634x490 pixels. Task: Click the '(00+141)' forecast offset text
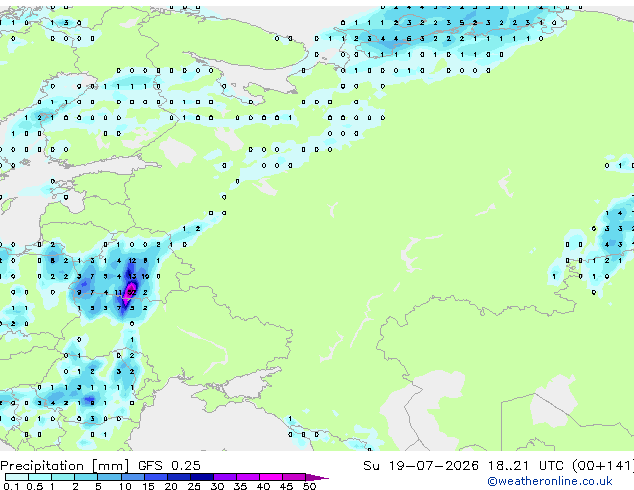(x=603, y=466)
